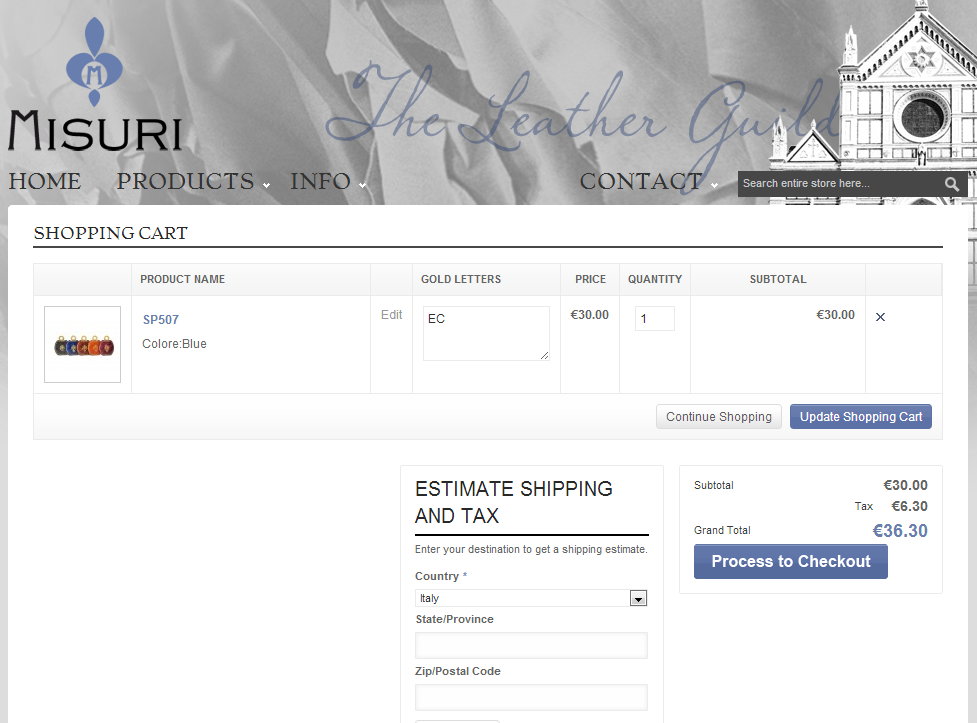Remove SP507 item with X icon
The height and width of the screenshot is (723, 977).
tap(880, 317)
